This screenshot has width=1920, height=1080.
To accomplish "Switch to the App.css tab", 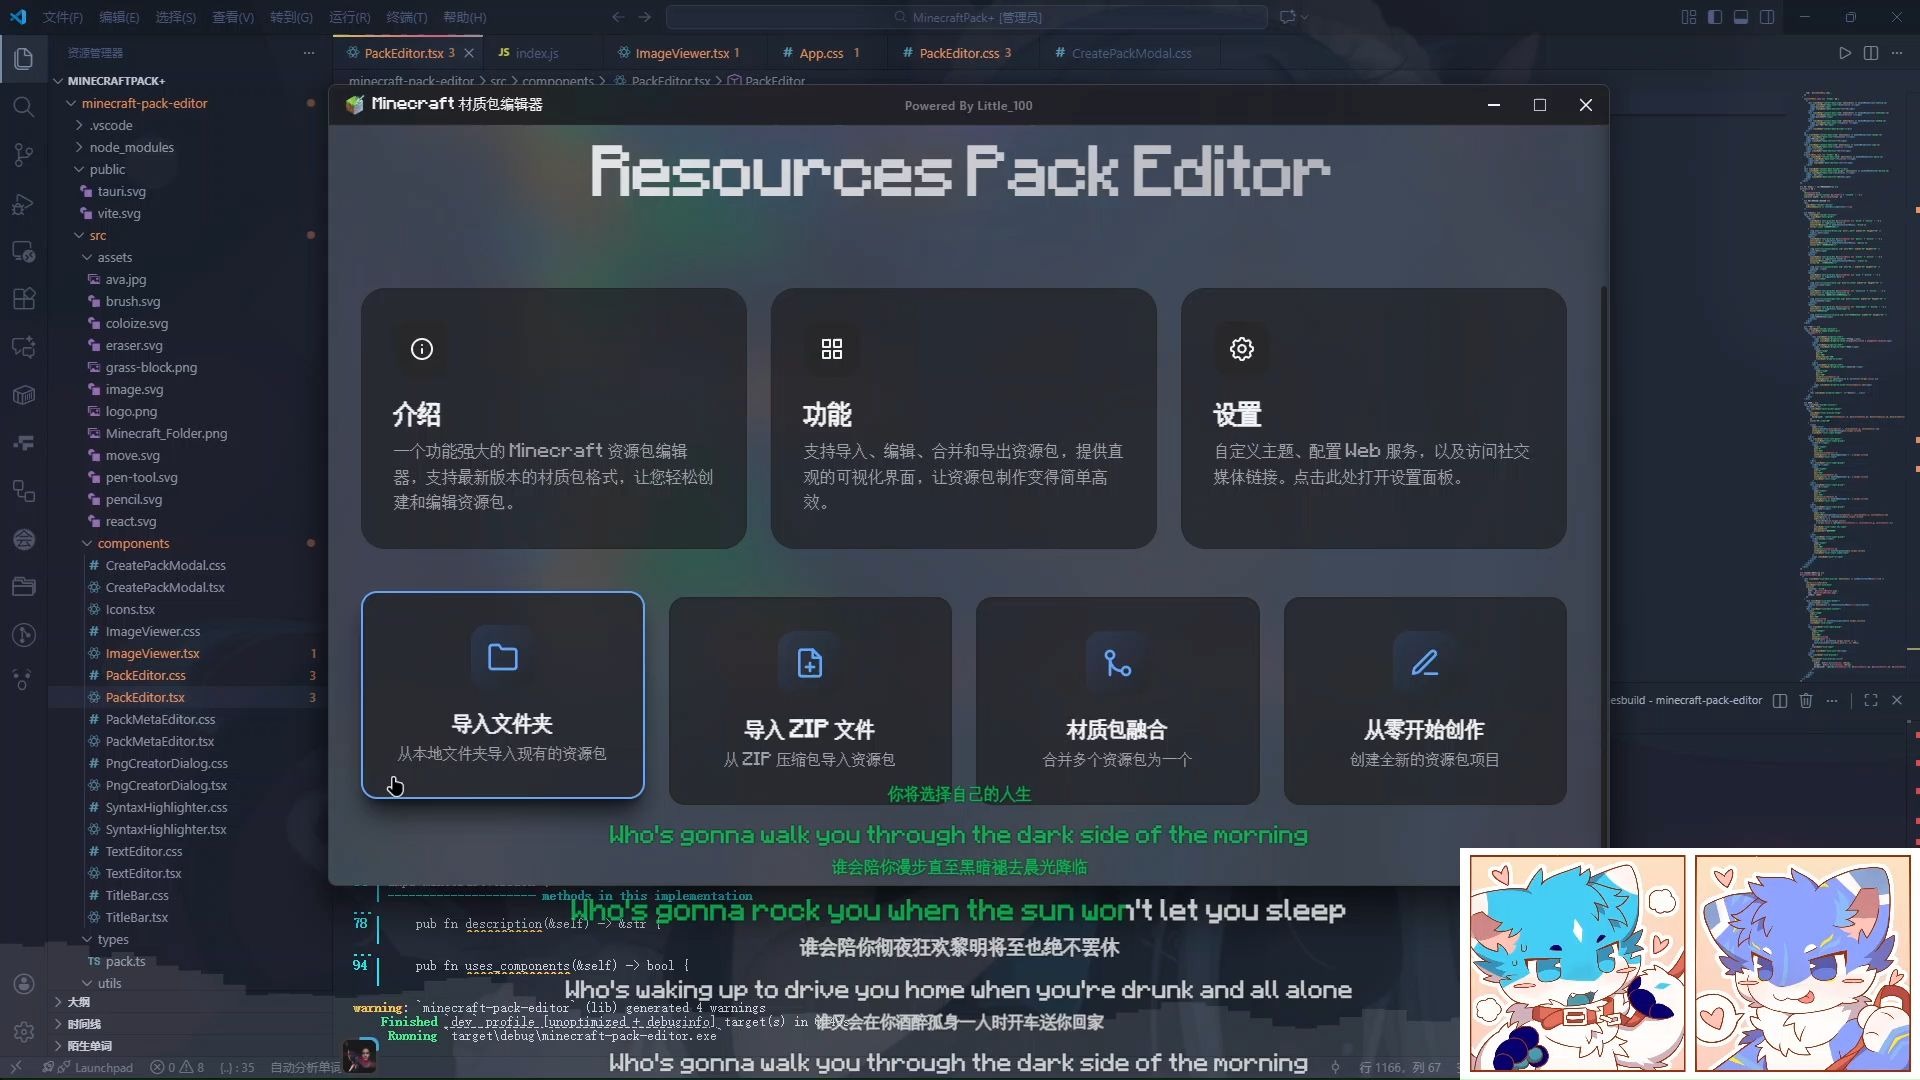I will tap(822, 52).
